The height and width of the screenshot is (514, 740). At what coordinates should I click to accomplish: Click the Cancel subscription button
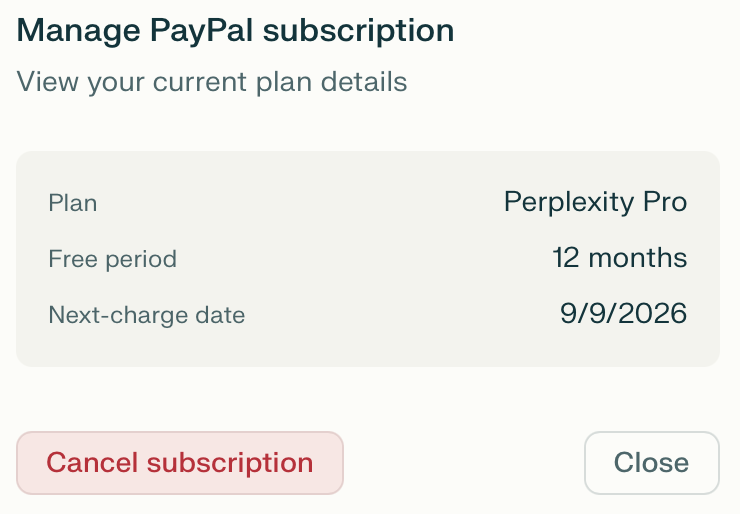(x=180, y=463)
